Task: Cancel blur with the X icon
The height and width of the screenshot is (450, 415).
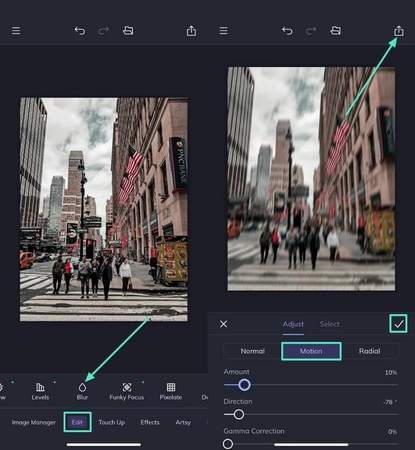Action: click(x=224, y=324)
